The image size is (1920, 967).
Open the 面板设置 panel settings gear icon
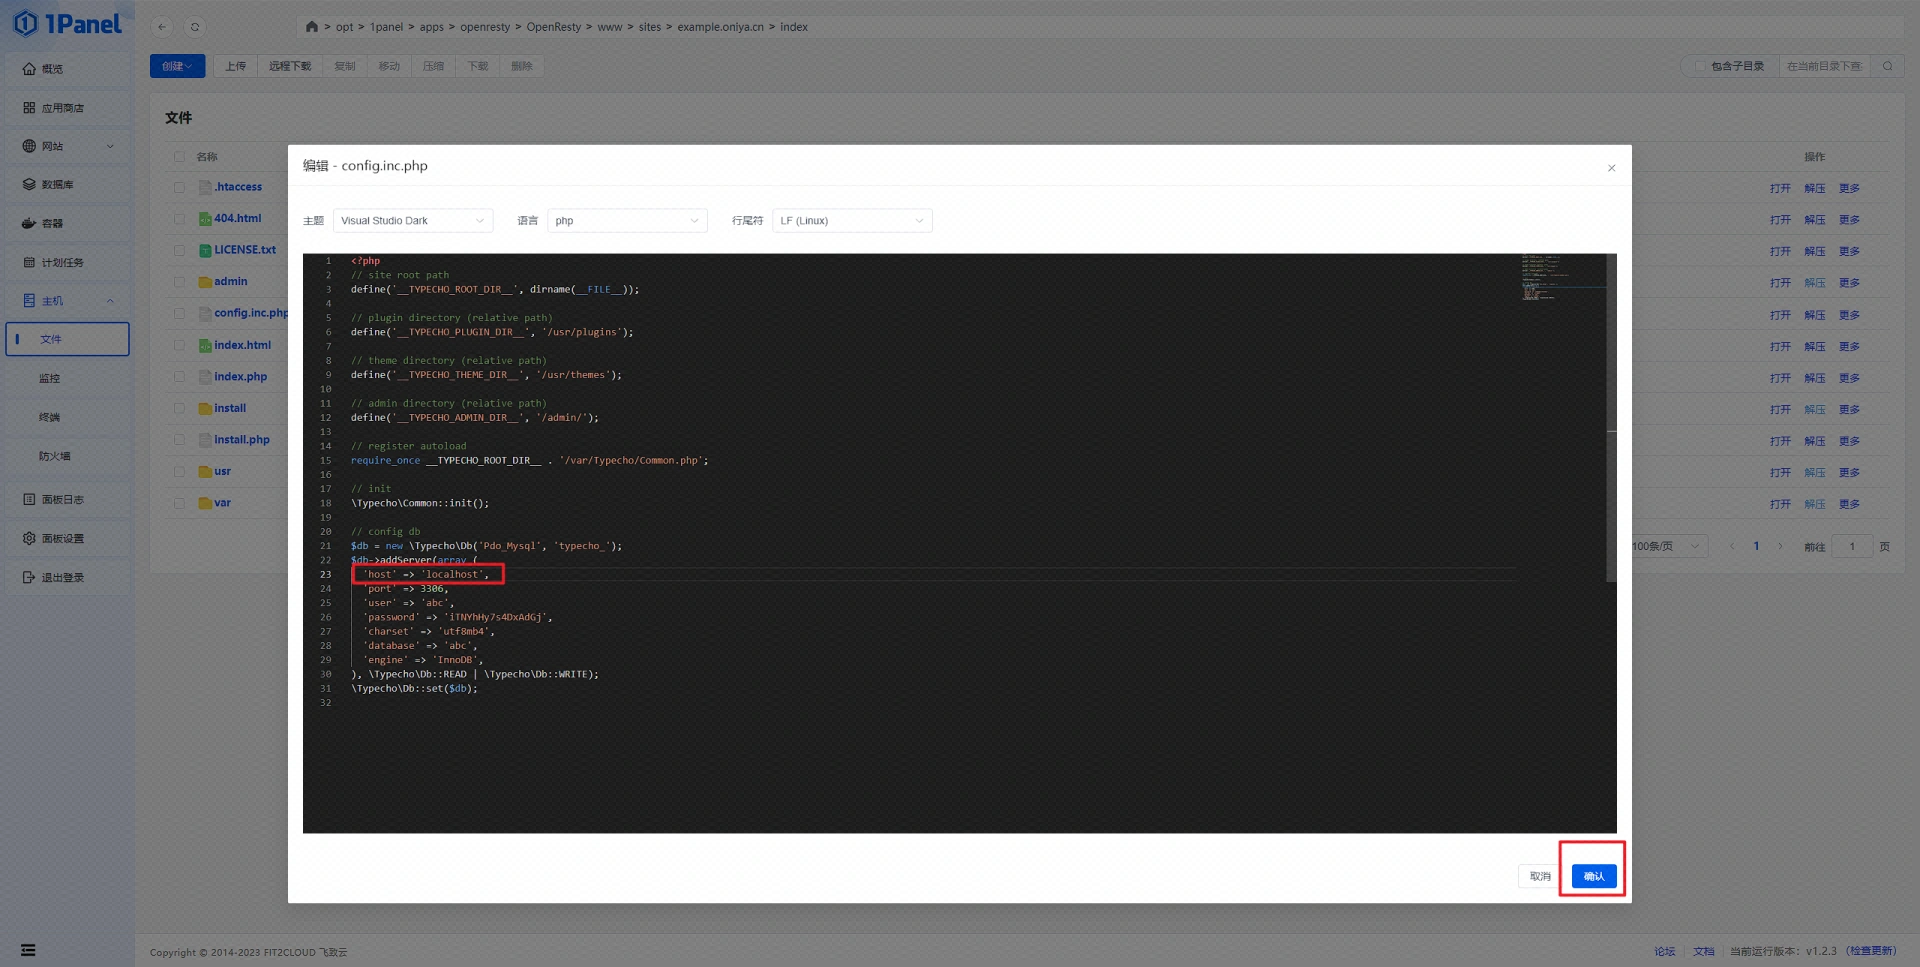tap(29, 538)
